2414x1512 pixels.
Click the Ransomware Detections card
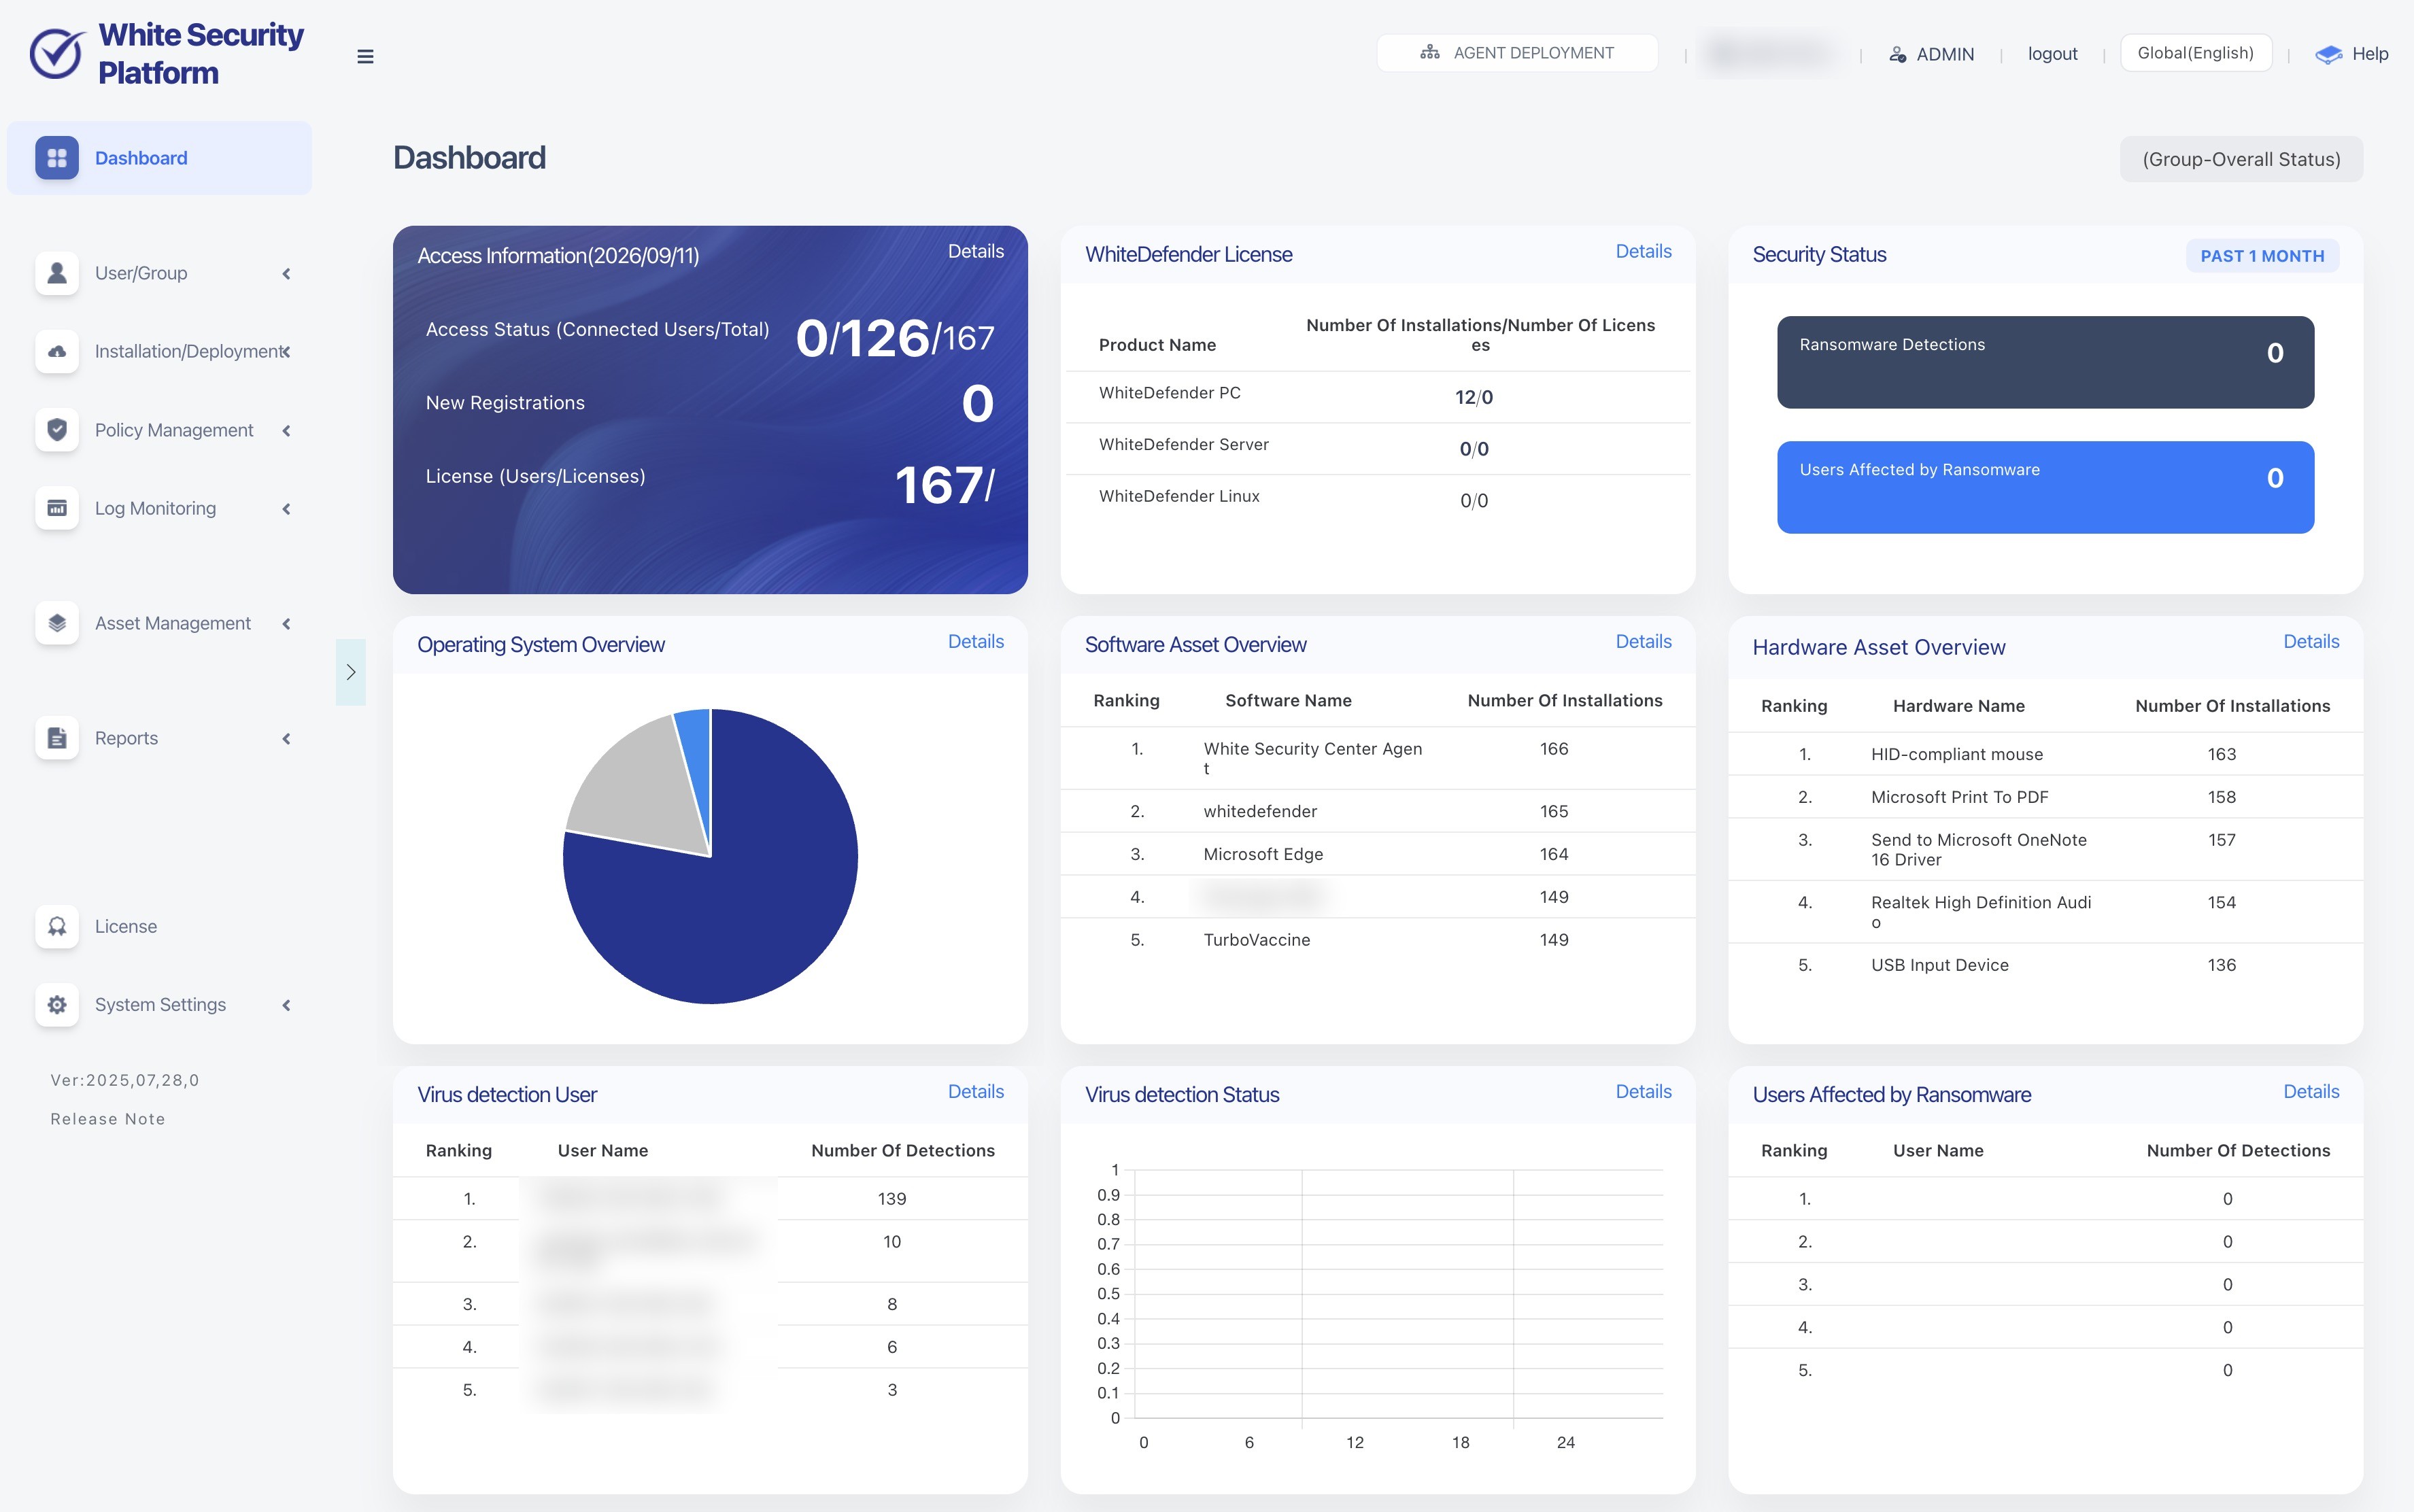tap(2045, 362)
